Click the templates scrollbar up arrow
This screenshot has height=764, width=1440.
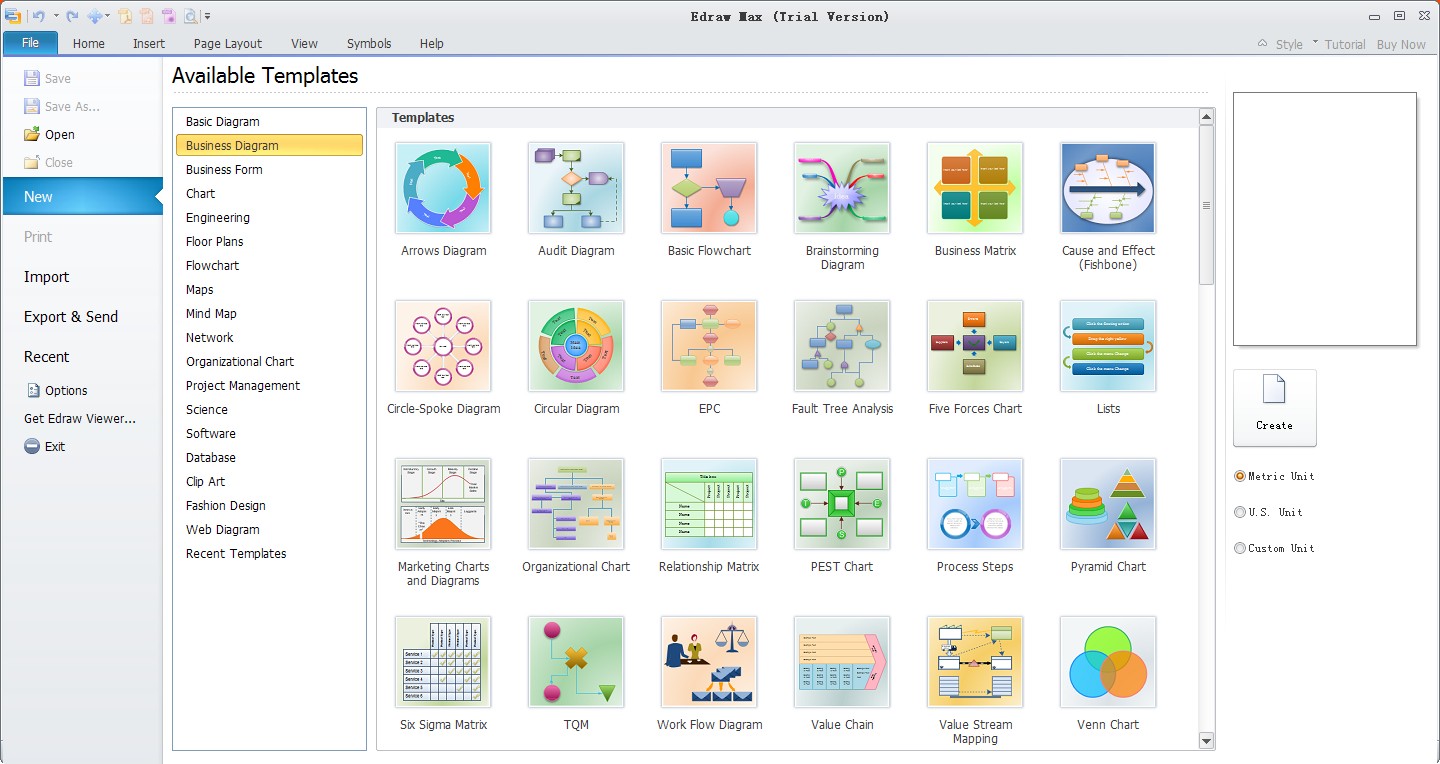[x=1206, y=117]
